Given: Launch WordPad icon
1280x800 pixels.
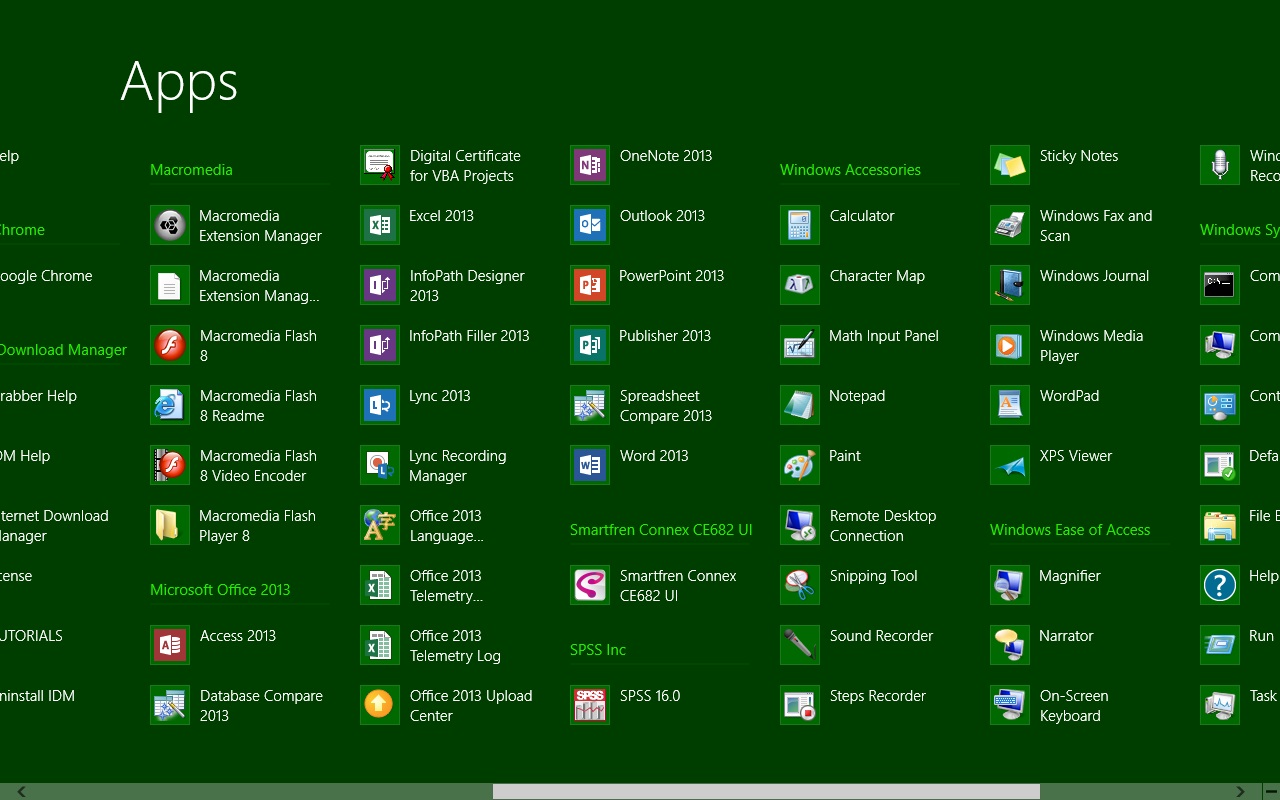Looking at the screenshot, I should [x=1010, y=405].
